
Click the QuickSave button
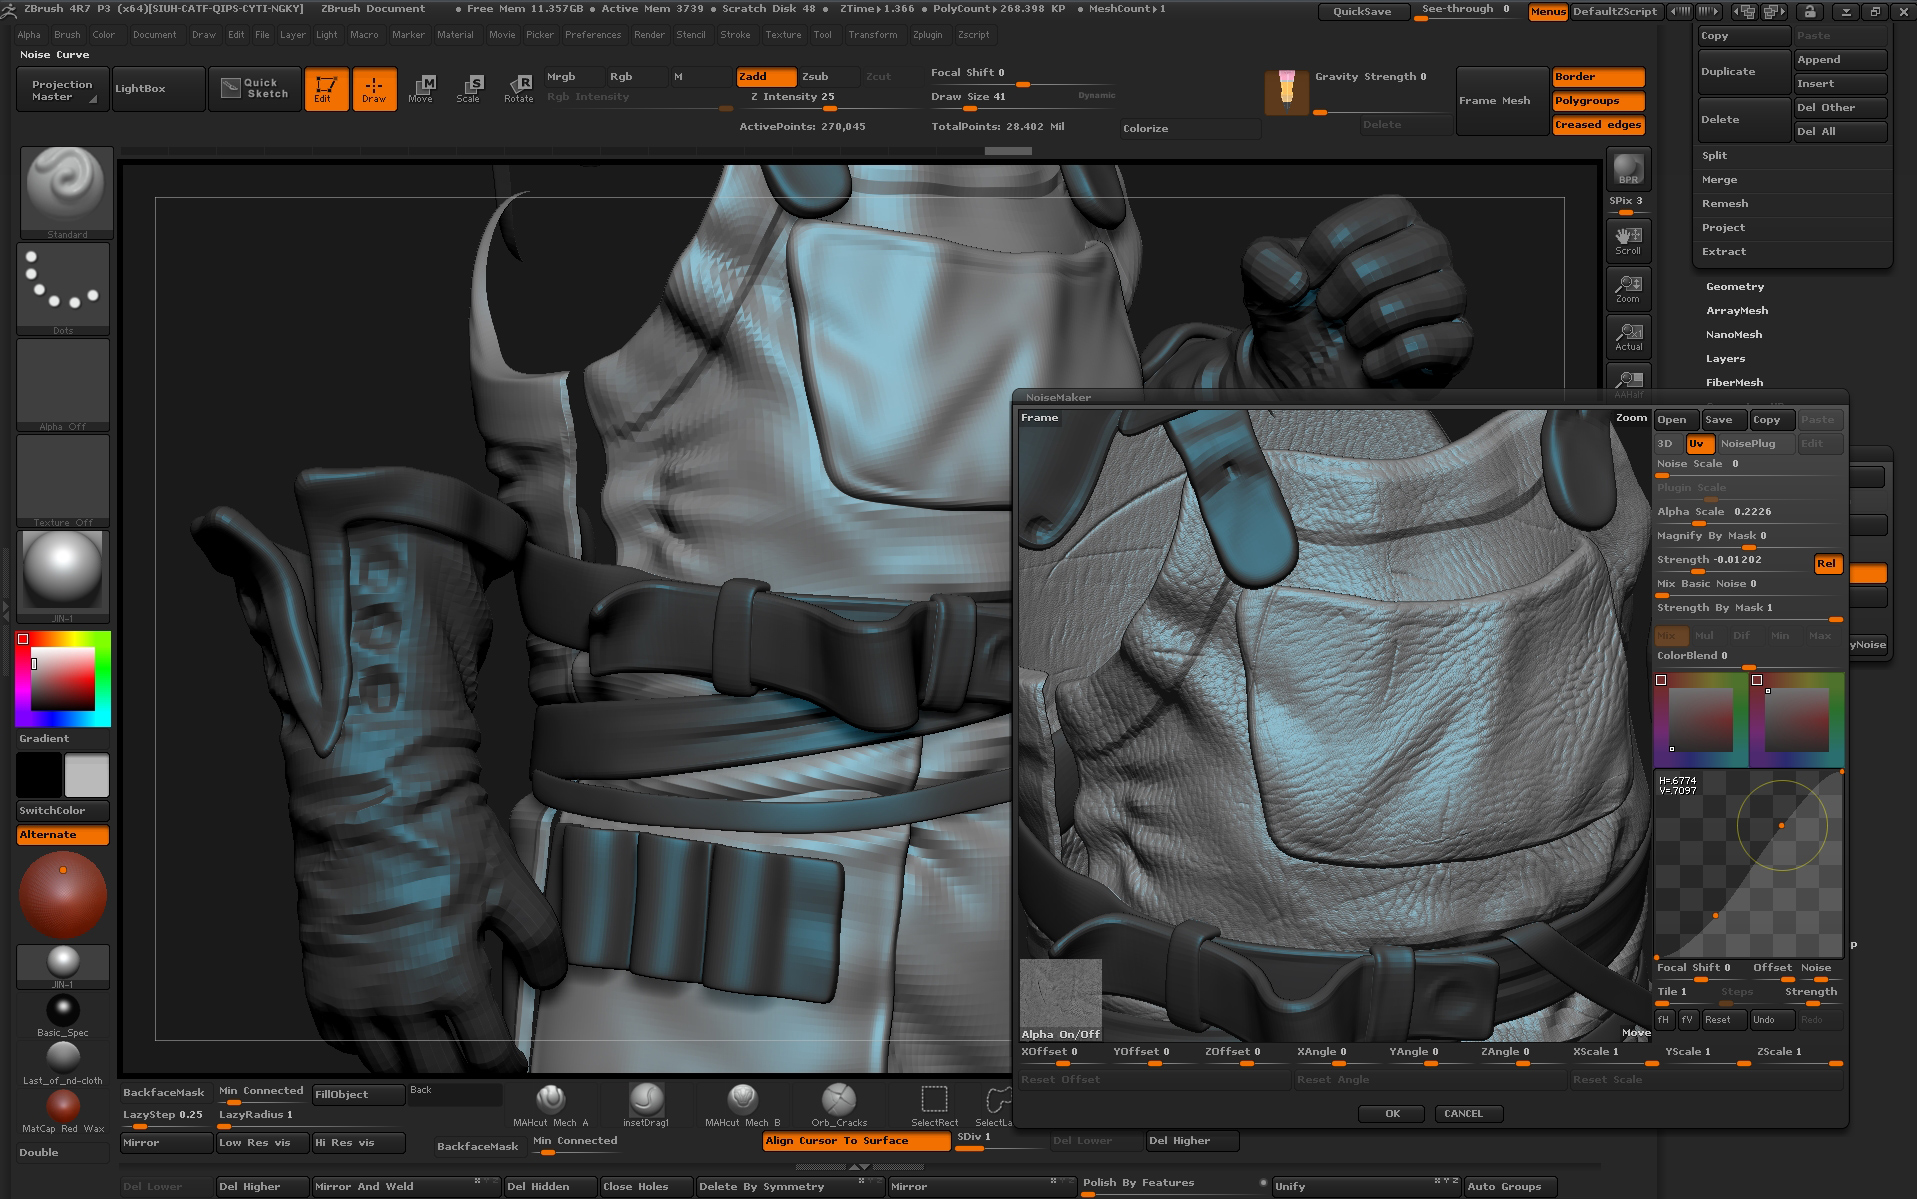point(1362,12)
